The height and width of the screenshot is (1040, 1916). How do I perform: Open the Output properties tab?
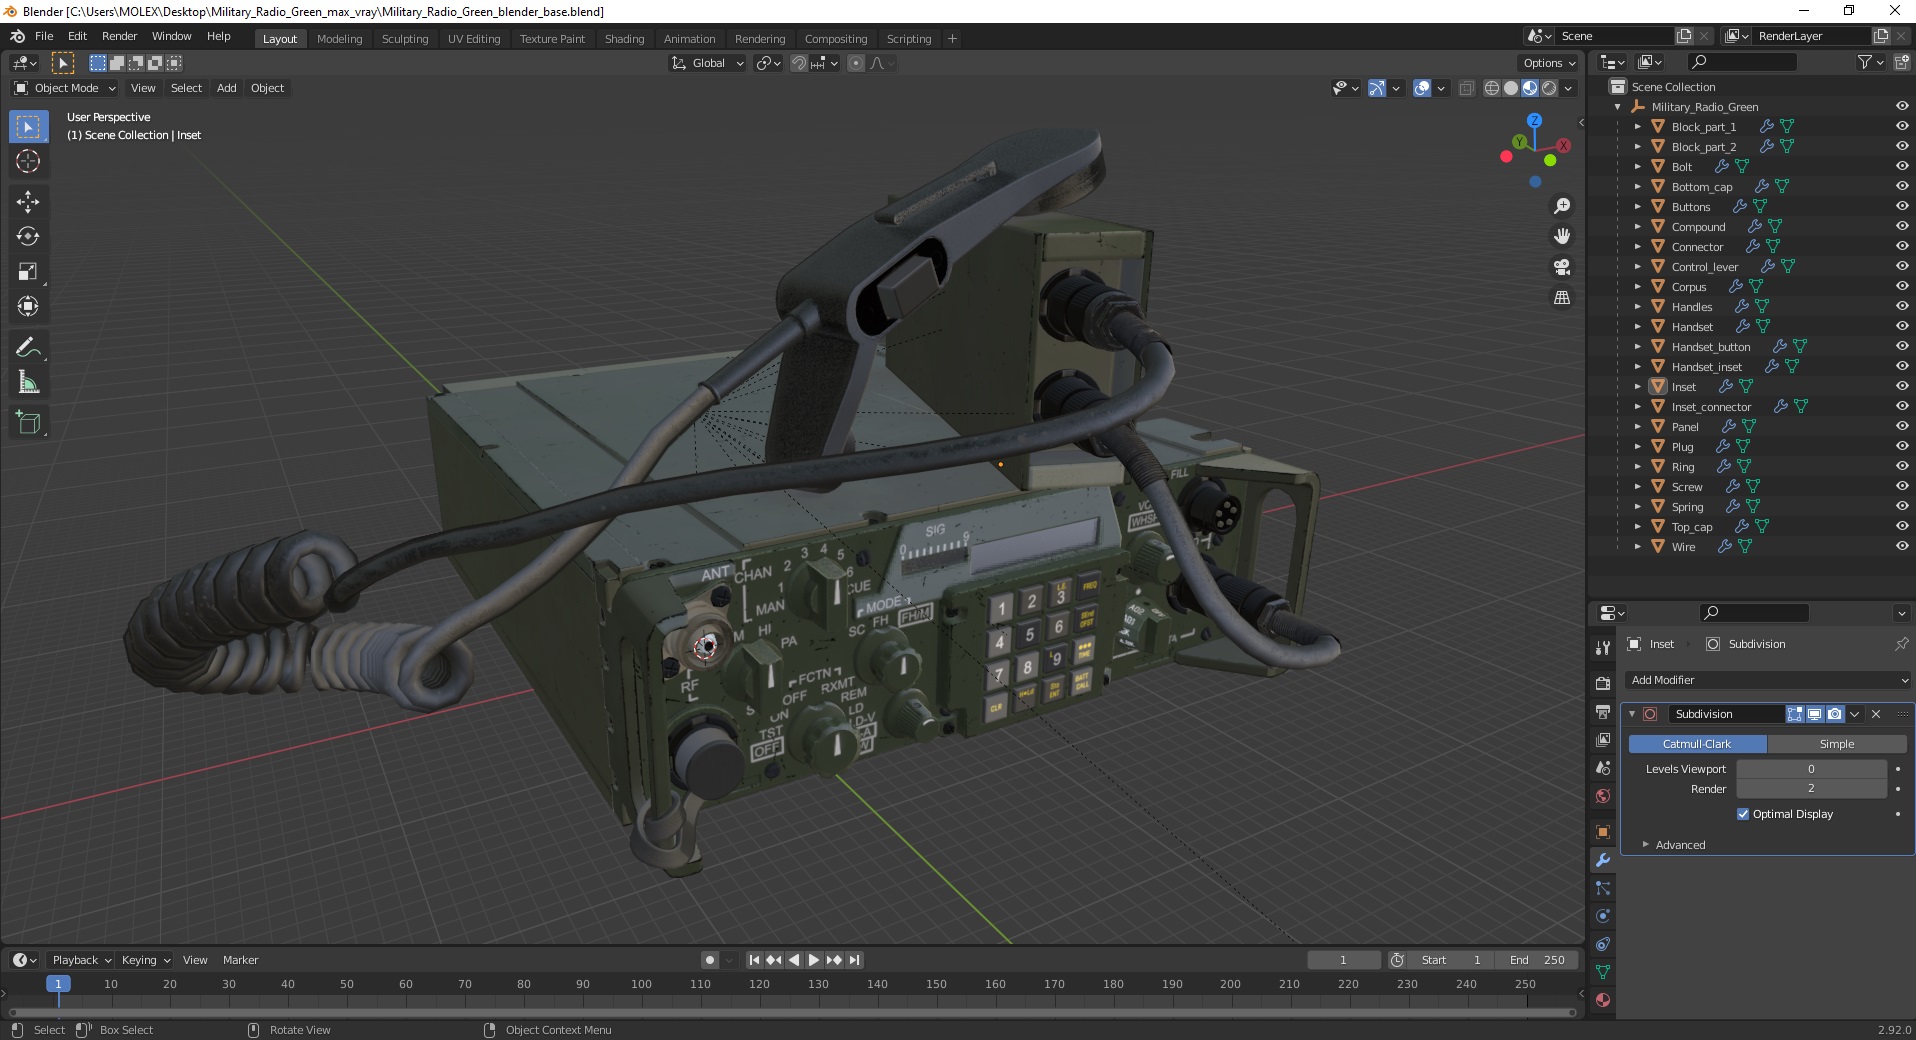(1603, 712)
